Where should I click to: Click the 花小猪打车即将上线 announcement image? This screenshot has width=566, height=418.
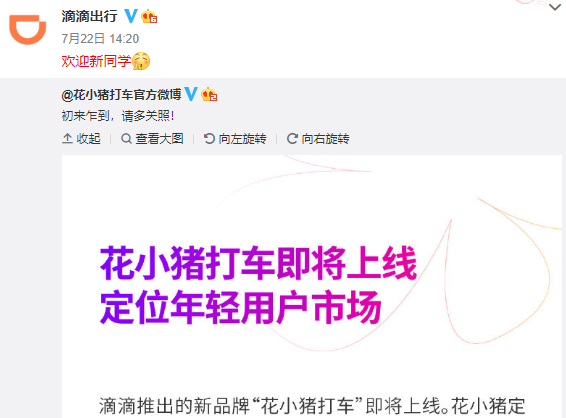[312, 286]
